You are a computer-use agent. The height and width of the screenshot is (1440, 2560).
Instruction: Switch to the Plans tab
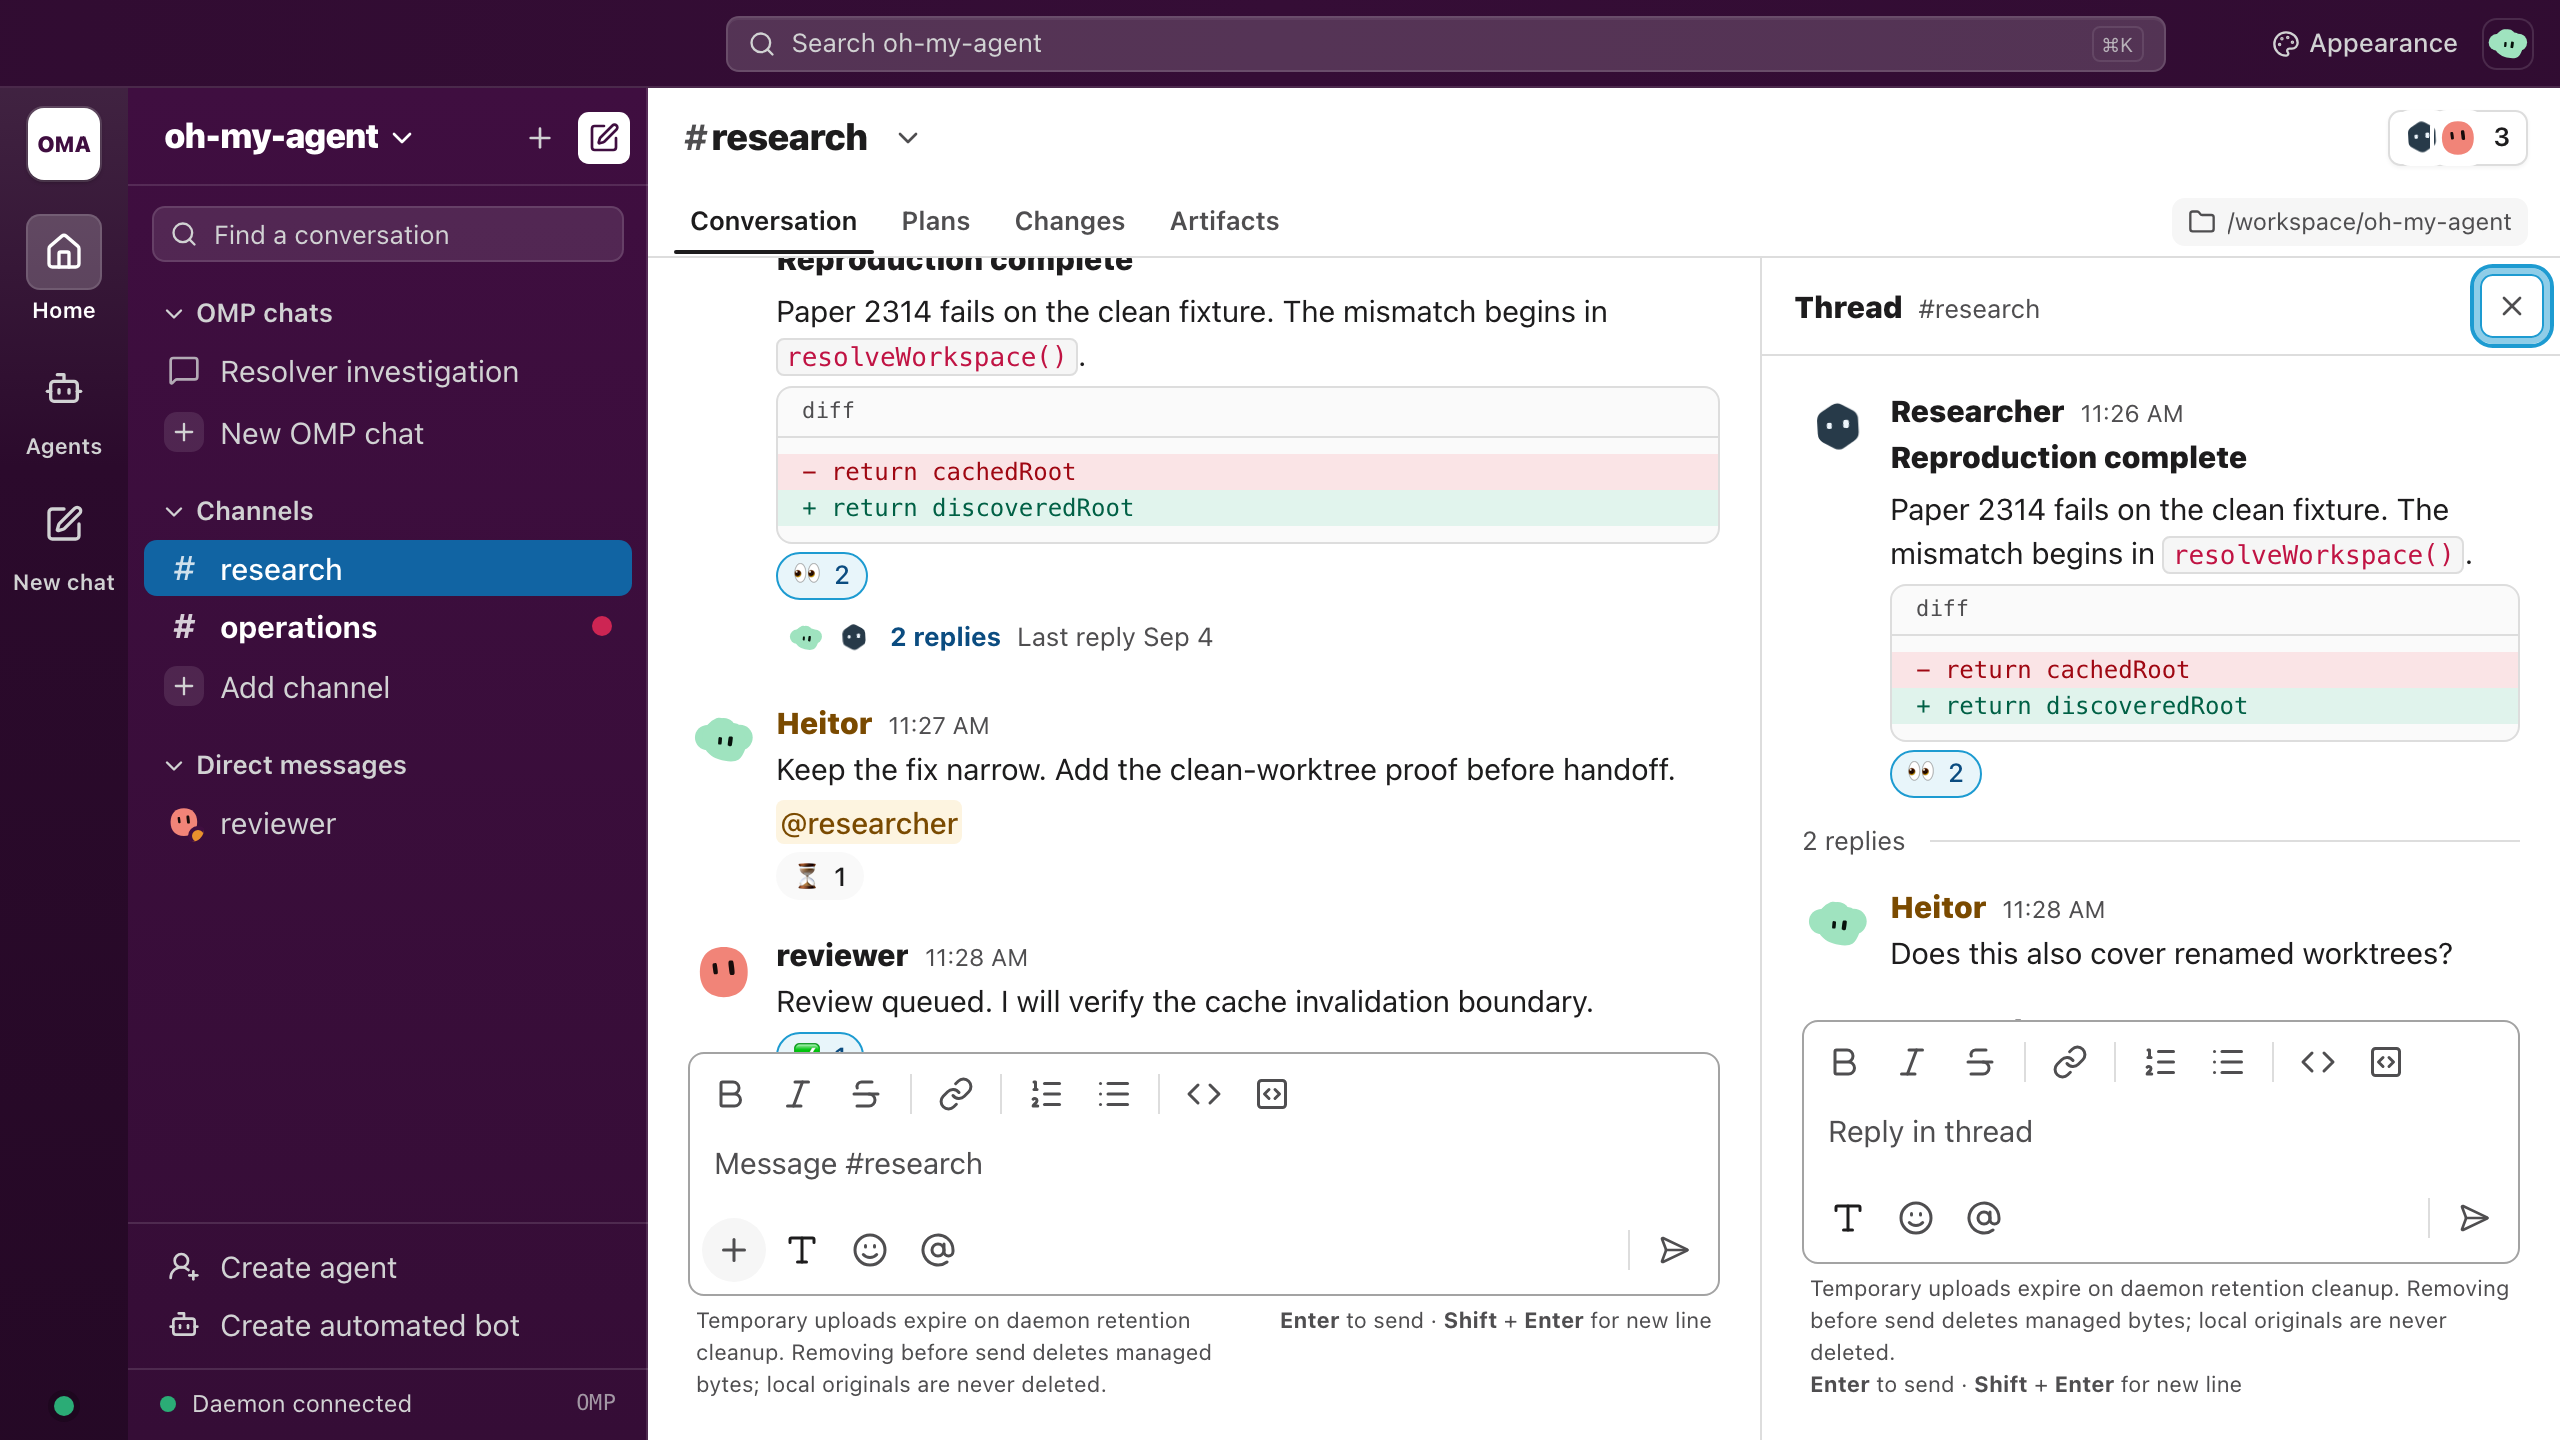[936, 221]
